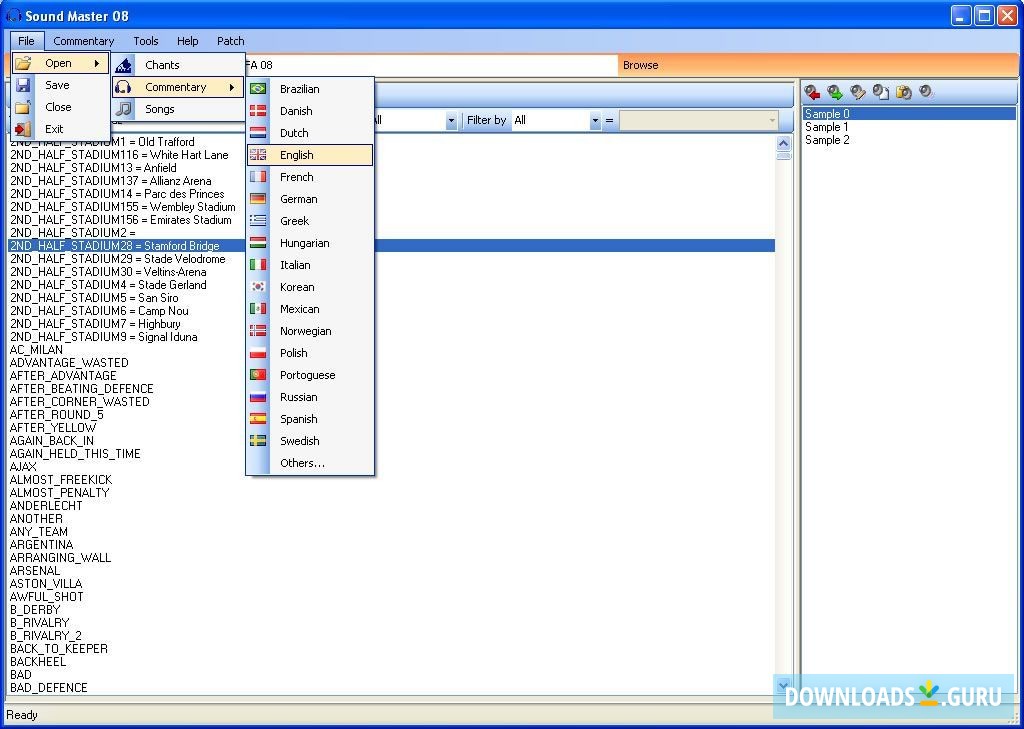Pick English commentary language
Image resolution: width=1024 pixels, height=729 pixels.
(310, 155)
